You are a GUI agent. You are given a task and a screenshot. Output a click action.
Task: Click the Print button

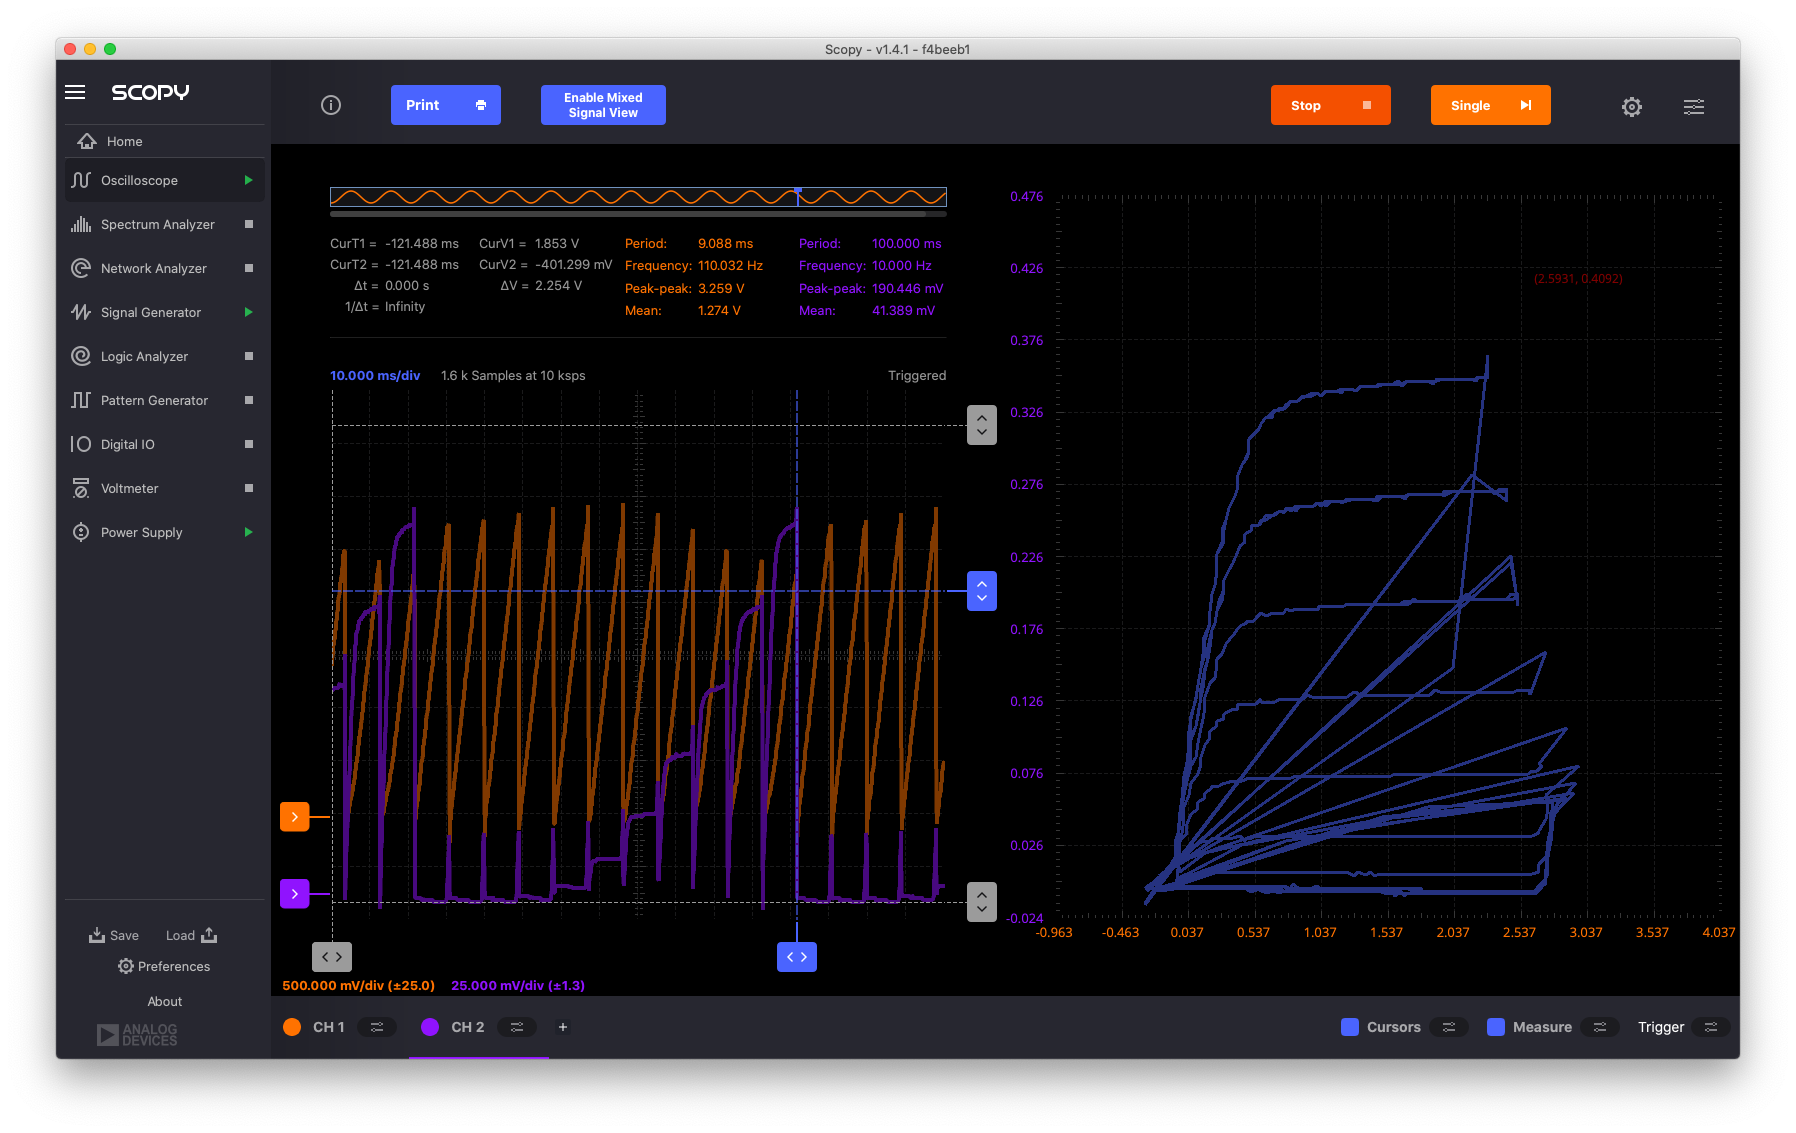[x=446, y=105]
